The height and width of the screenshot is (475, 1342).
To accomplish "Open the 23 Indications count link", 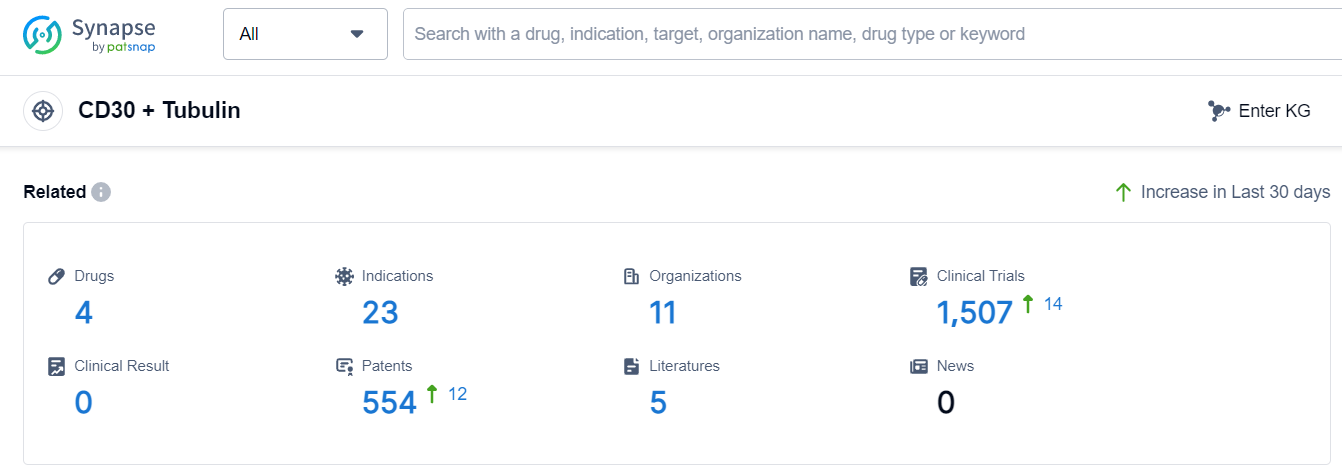I will click(380, 313).
